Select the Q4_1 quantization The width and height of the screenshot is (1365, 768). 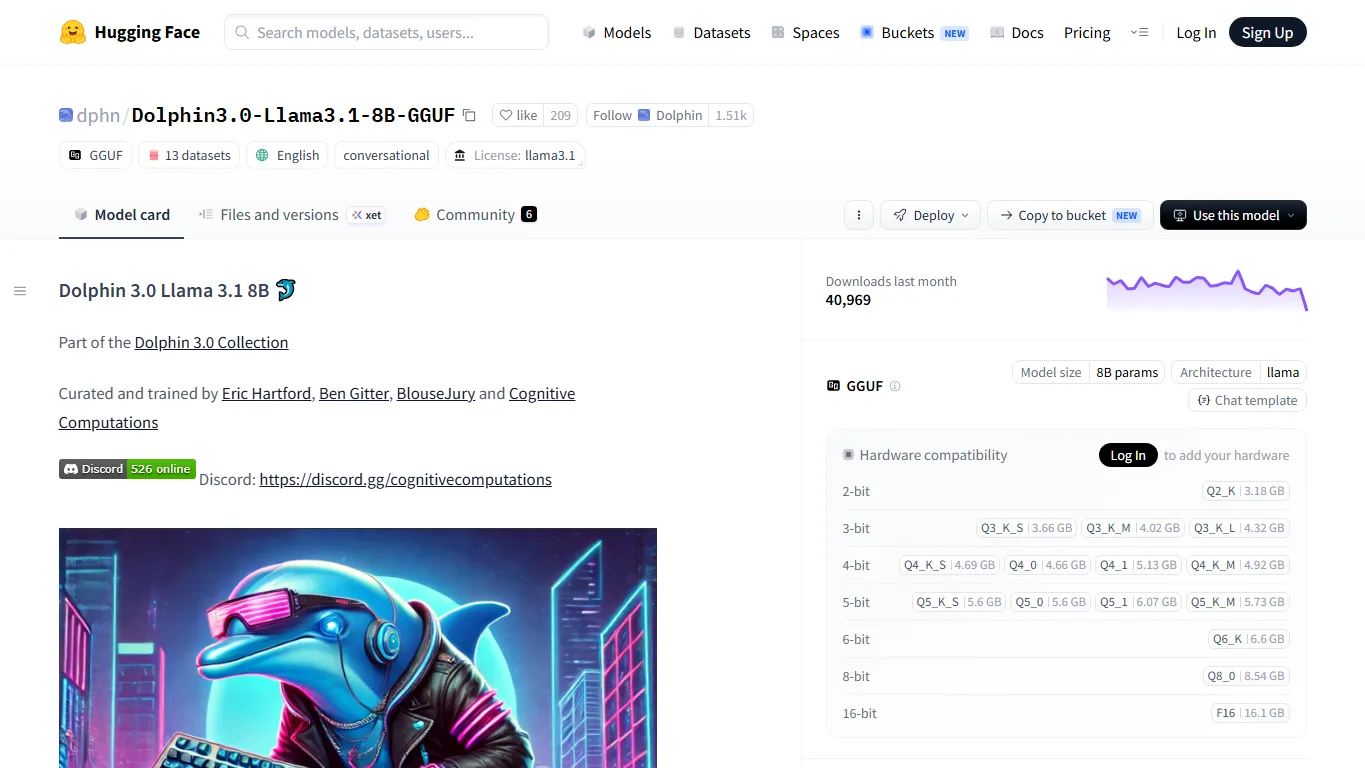click(x=1138, y=565)
